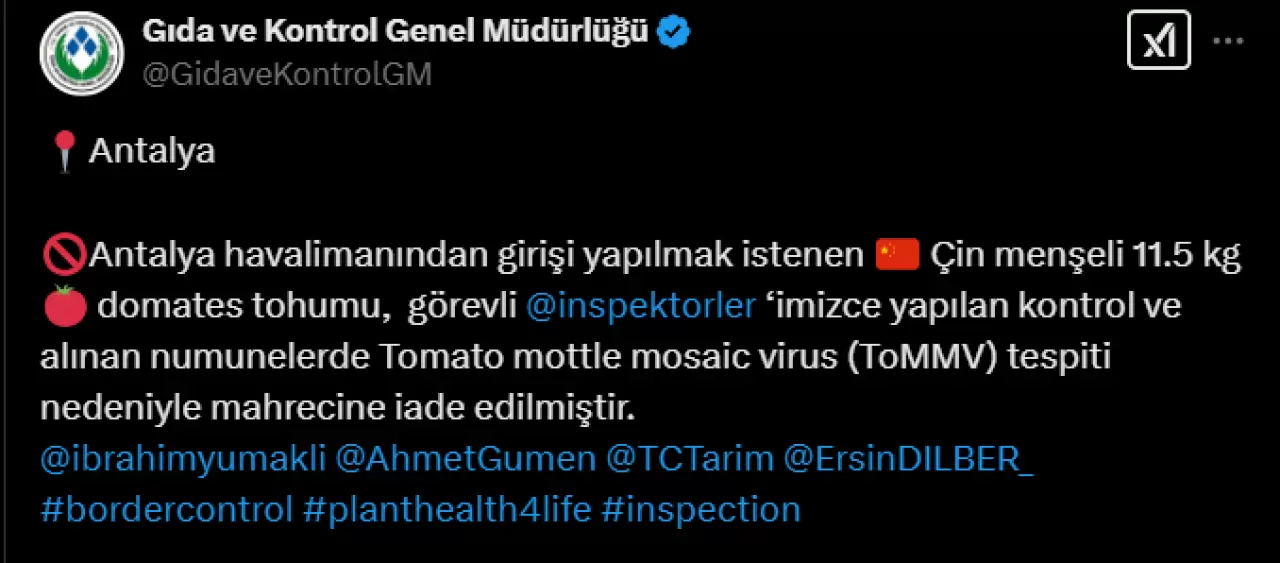
Task: Open Gıda ve Kontrol Genel Müdürlüğü profile name
Action: 396,33
